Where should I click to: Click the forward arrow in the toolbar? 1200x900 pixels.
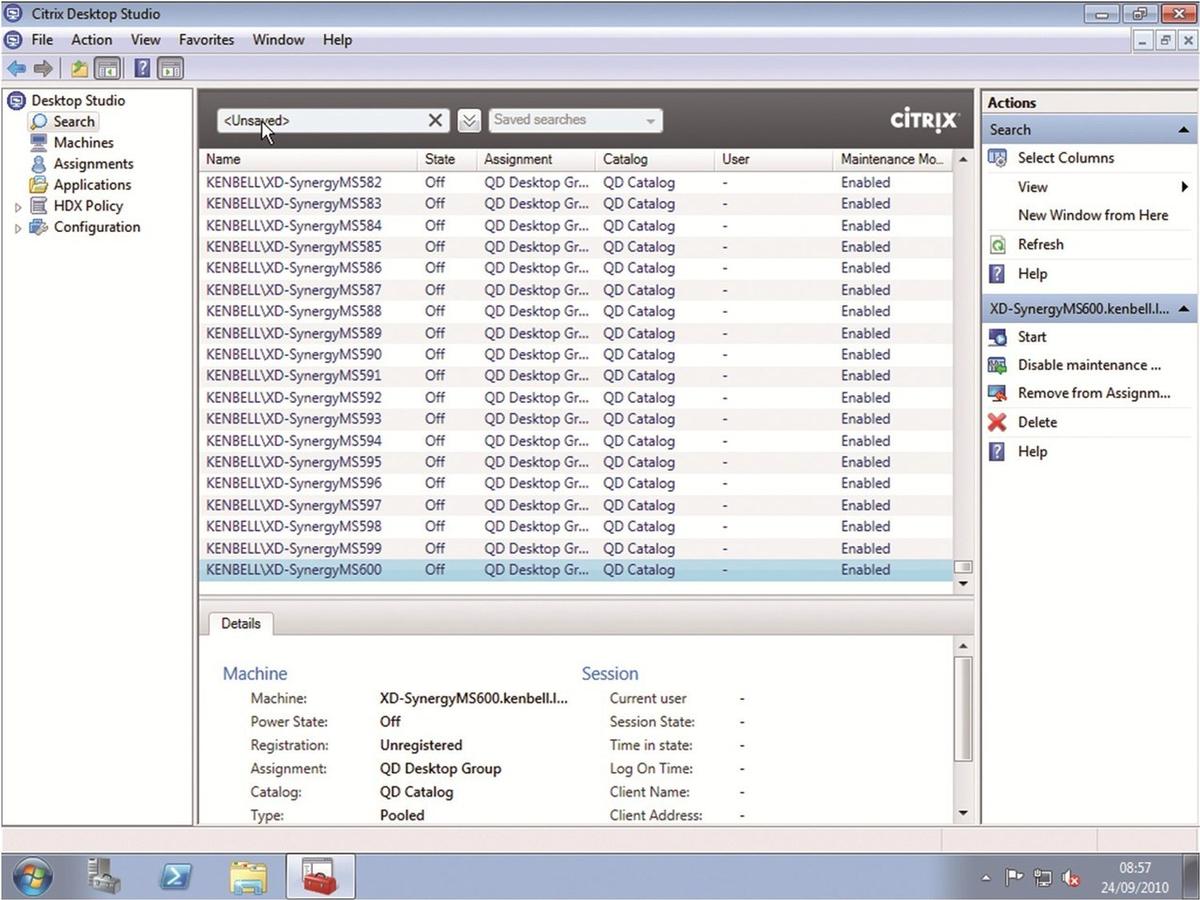coord(43,69)
